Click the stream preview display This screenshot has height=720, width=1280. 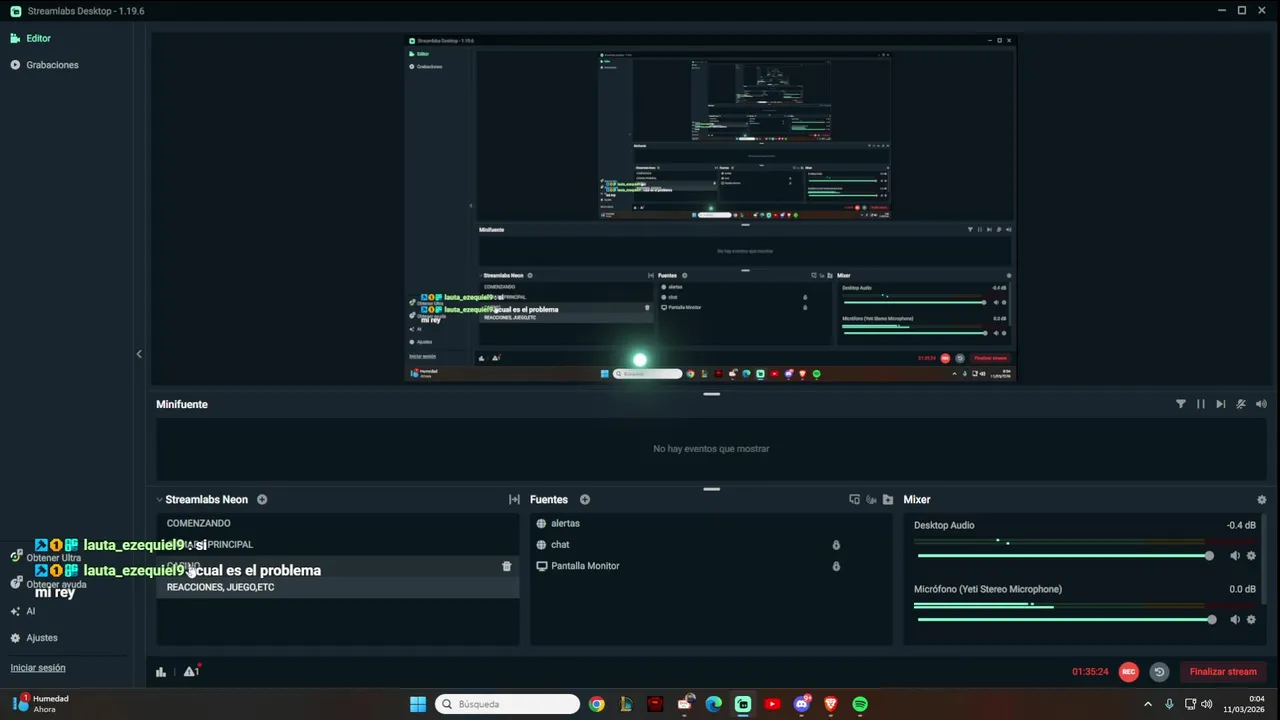tap(711, 208)
